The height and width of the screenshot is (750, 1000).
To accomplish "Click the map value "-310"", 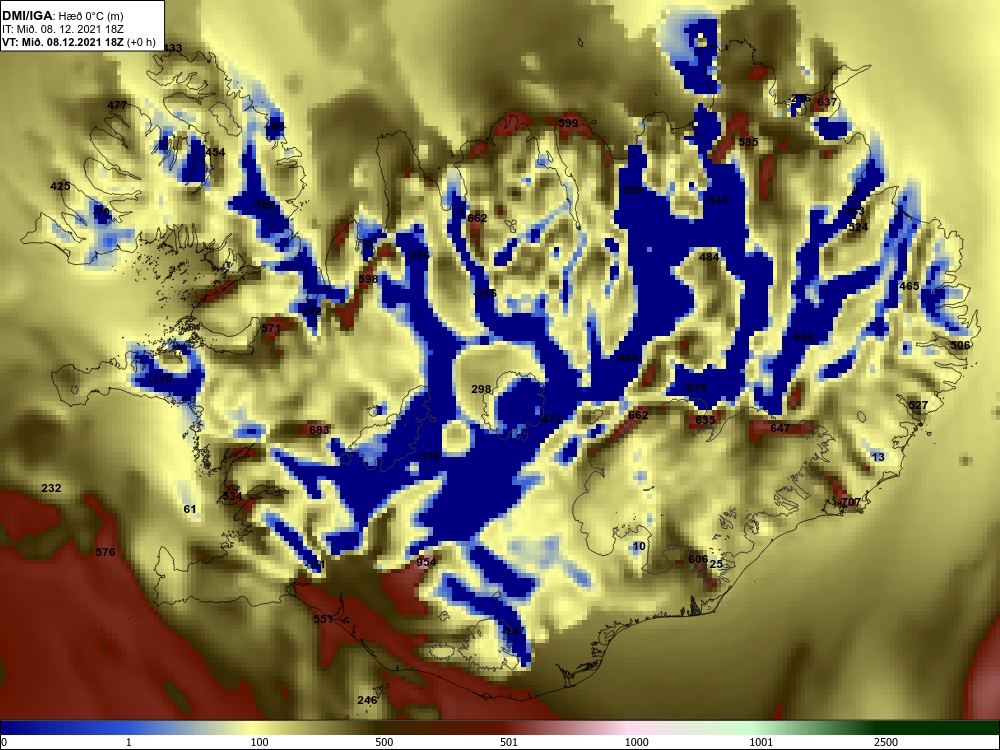I will point(429,456).
